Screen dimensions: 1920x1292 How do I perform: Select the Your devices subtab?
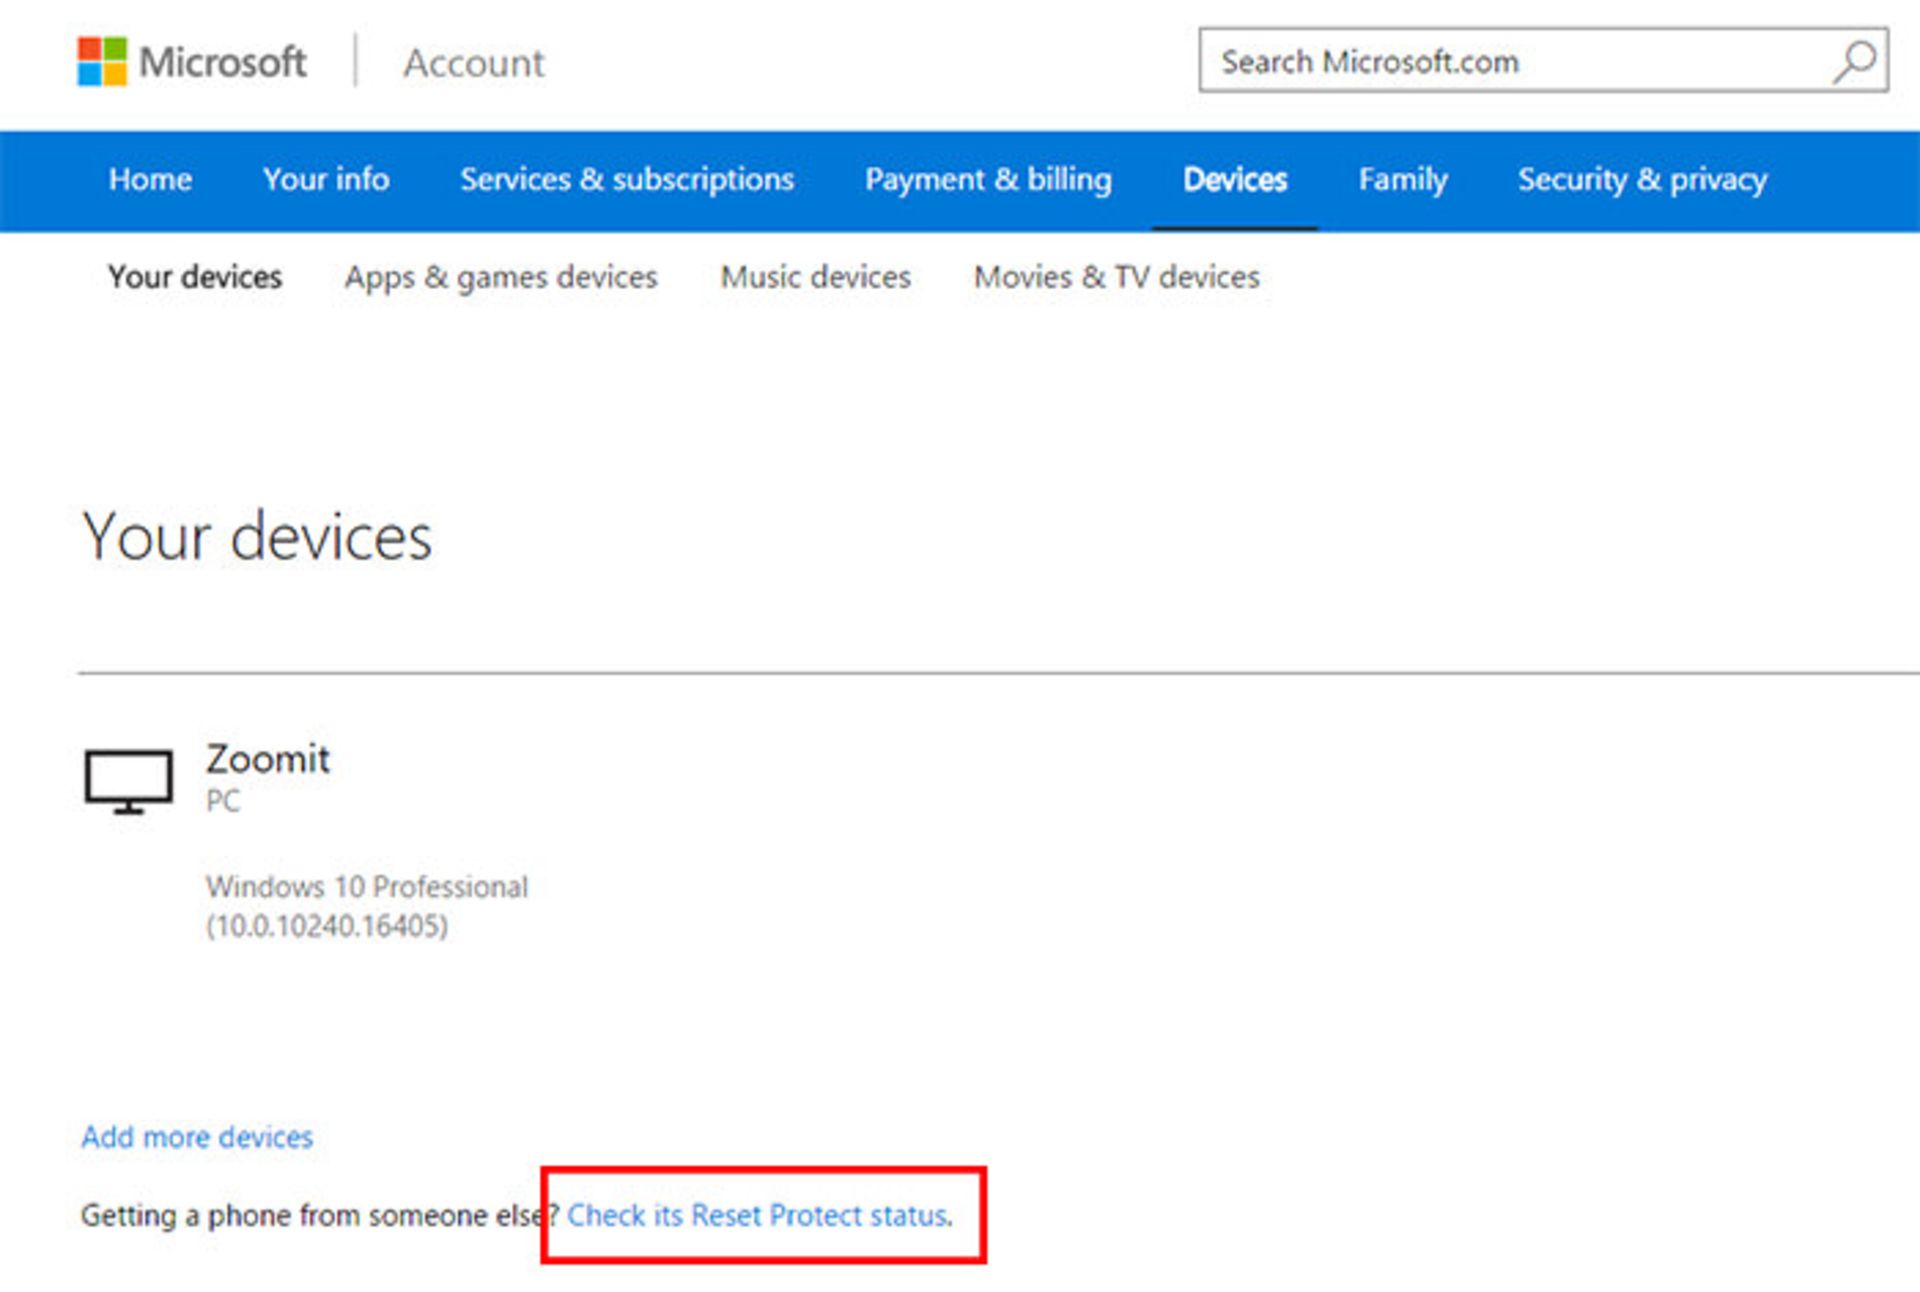point(196,277)
